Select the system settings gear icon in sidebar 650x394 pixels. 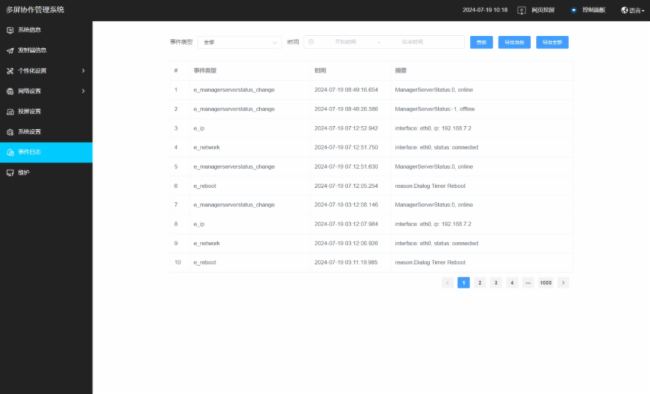[x=10, y=132]
